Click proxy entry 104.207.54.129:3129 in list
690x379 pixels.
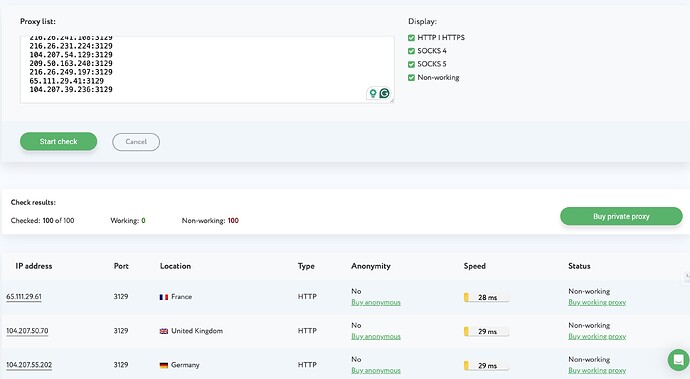[71, 55]
